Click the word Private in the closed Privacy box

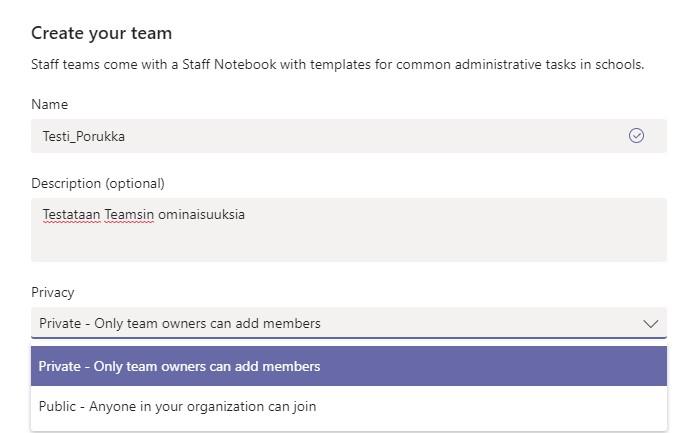tap(60, 323)
